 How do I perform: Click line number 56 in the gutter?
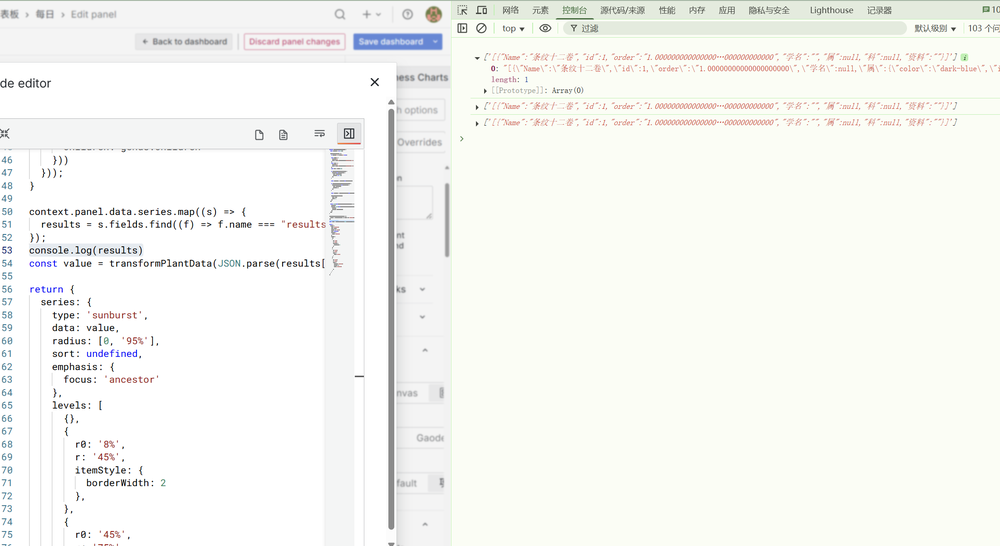pyautogui.click(x=7, y=289)
